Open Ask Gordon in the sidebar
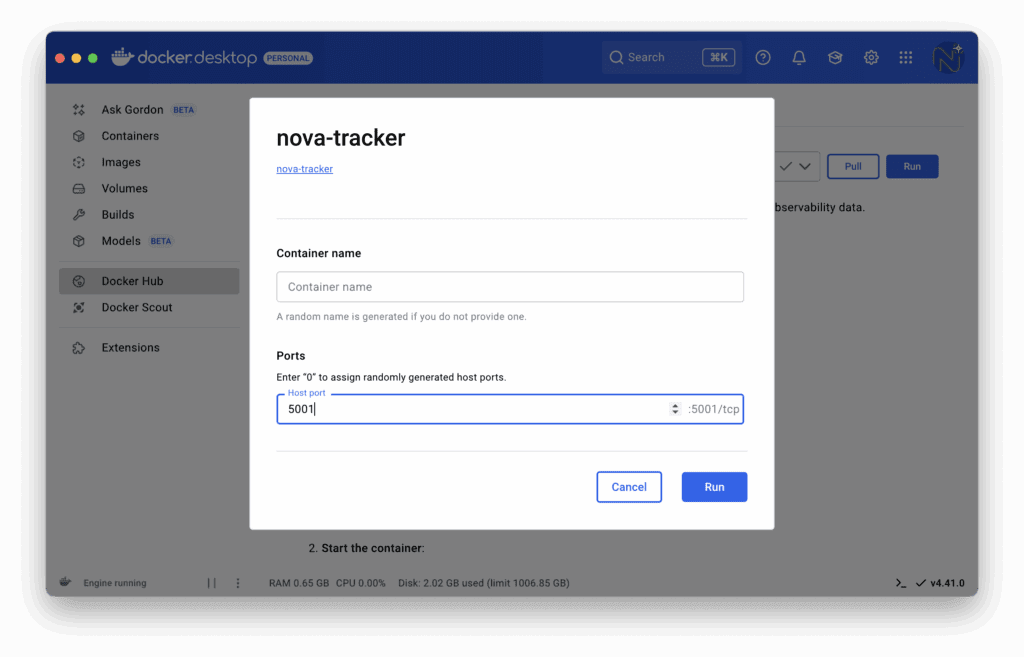This screenshot has height=657, width=1024. (149, 110)
